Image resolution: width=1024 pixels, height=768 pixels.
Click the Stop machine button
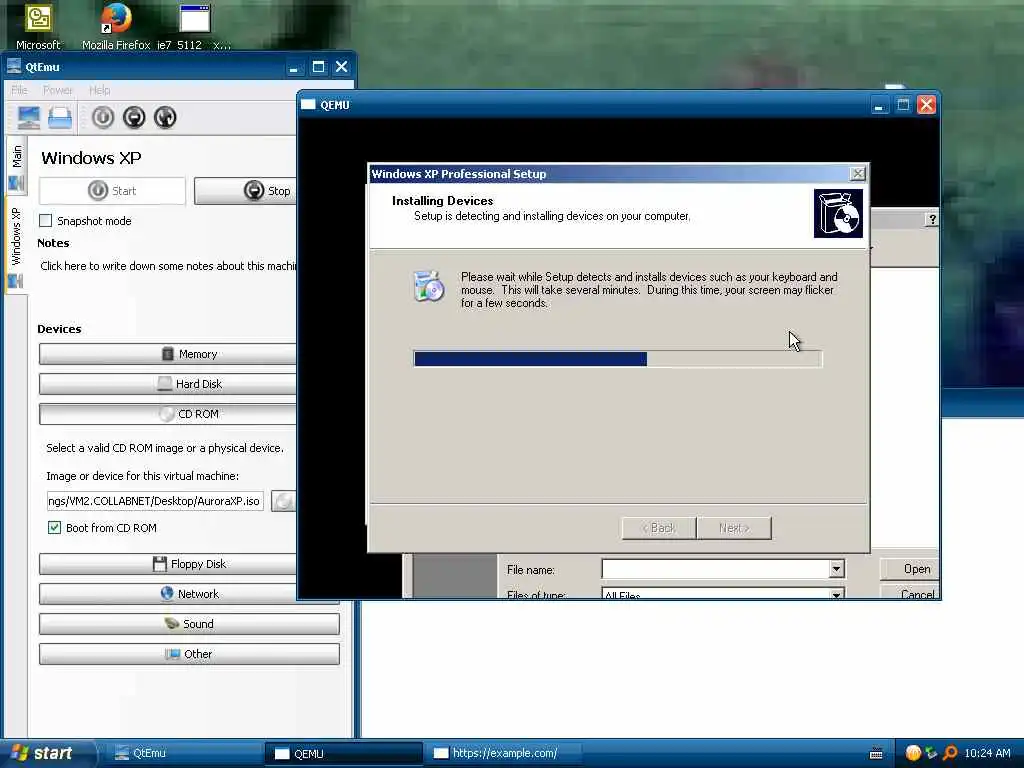(246, 191)
